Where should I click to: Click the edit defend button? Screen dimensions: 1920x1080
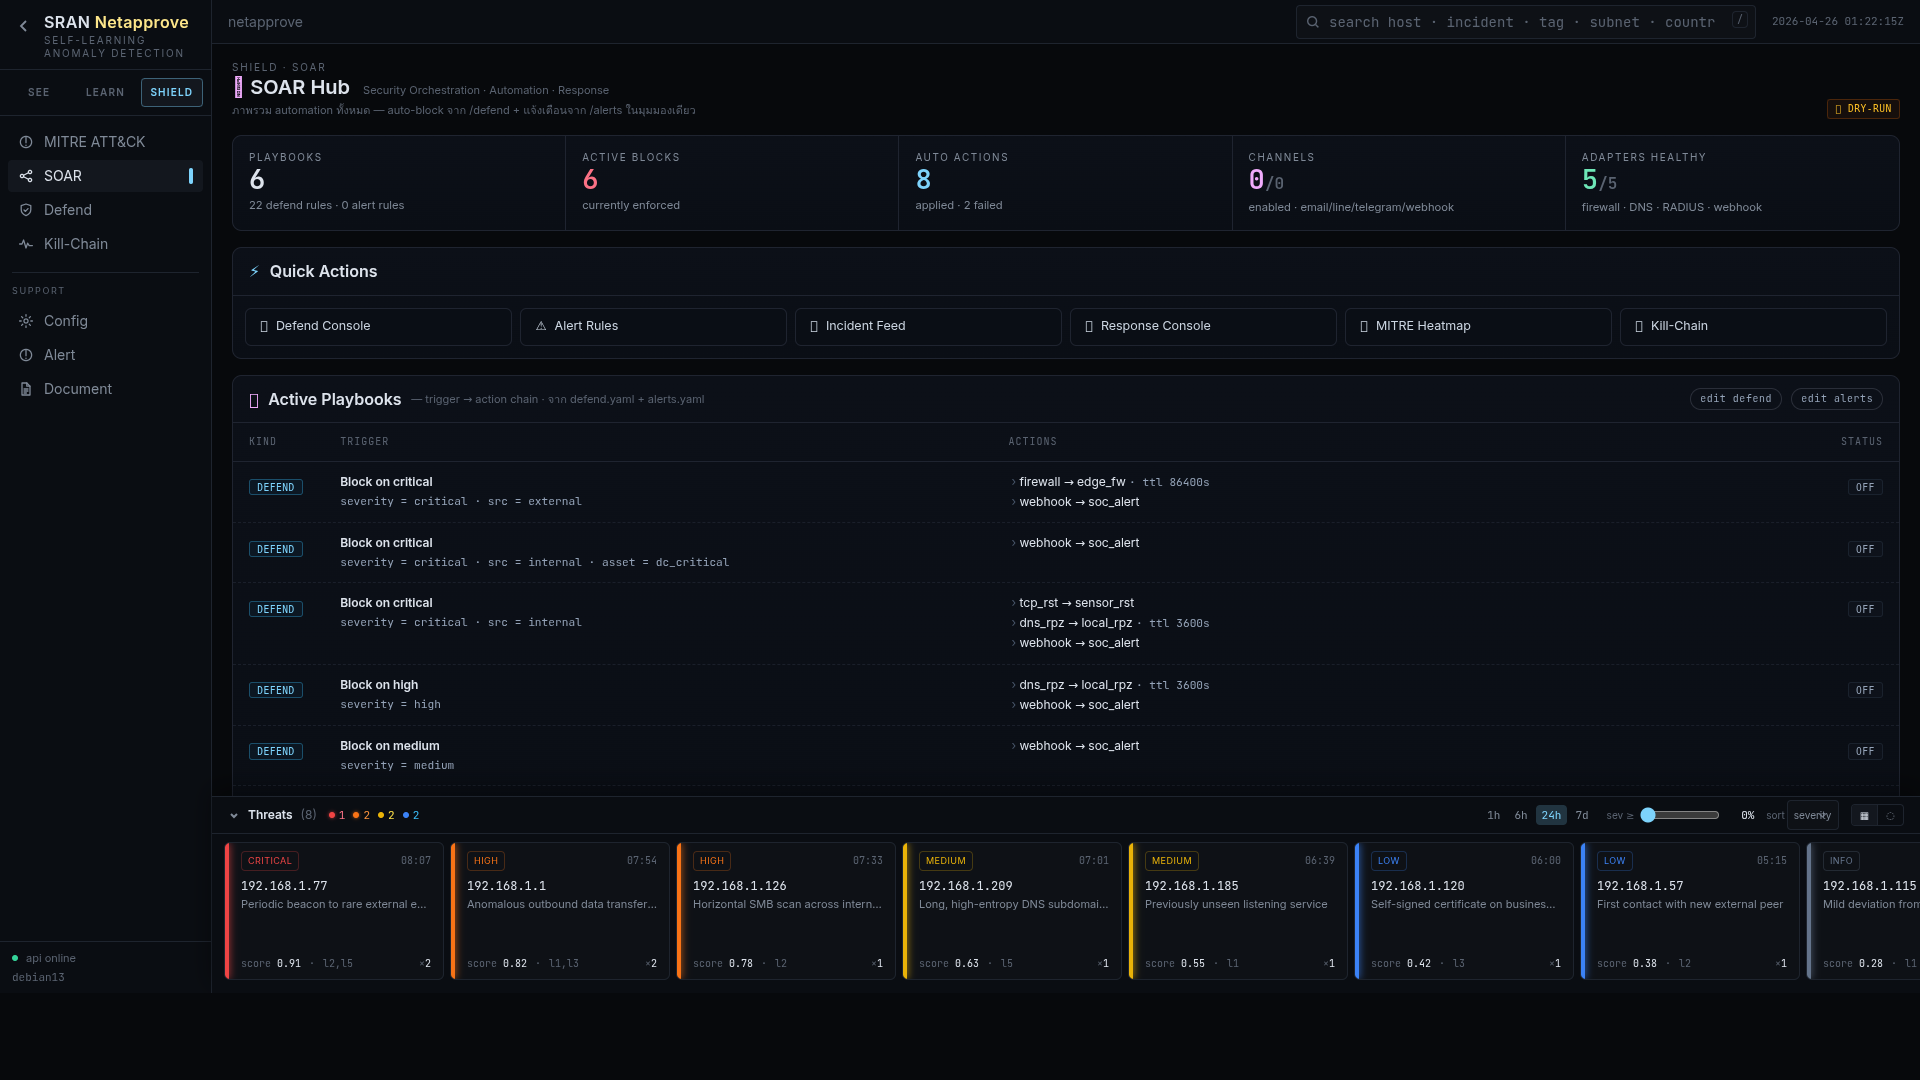[x=1735, y=399]
